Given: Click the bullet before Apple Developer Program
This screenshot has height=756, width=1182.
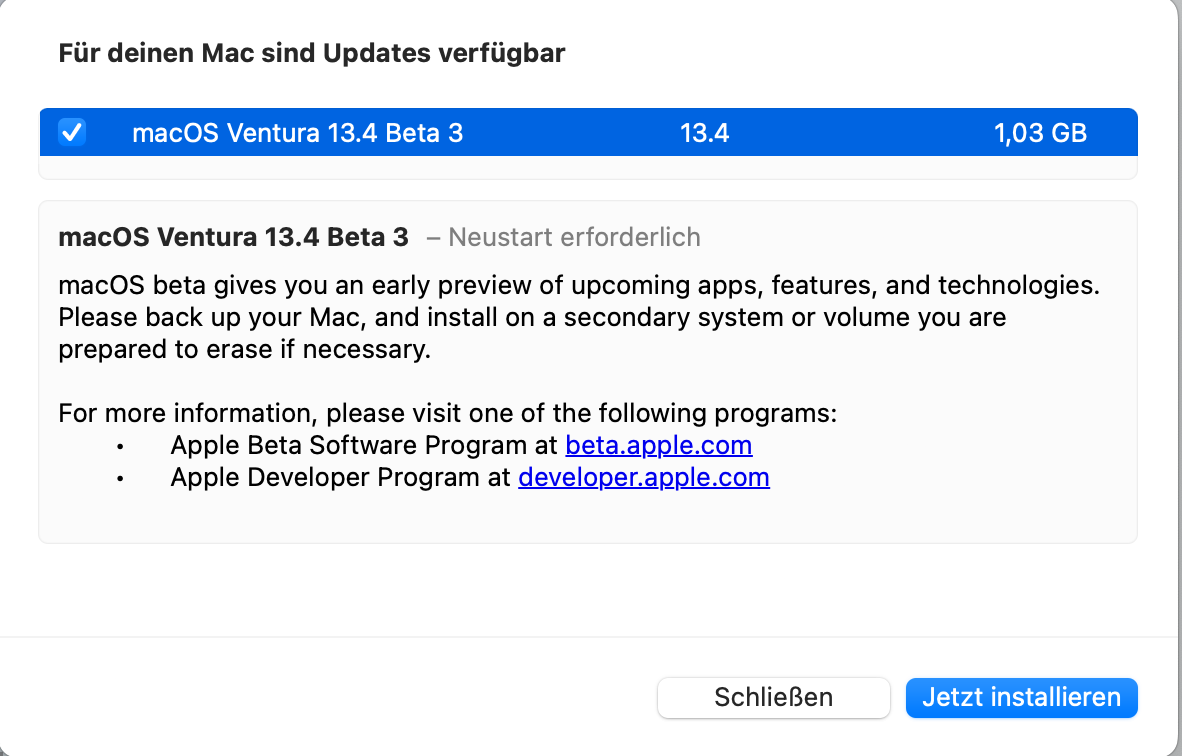Looking at the screenshot, I should click(x=121, y=478).
